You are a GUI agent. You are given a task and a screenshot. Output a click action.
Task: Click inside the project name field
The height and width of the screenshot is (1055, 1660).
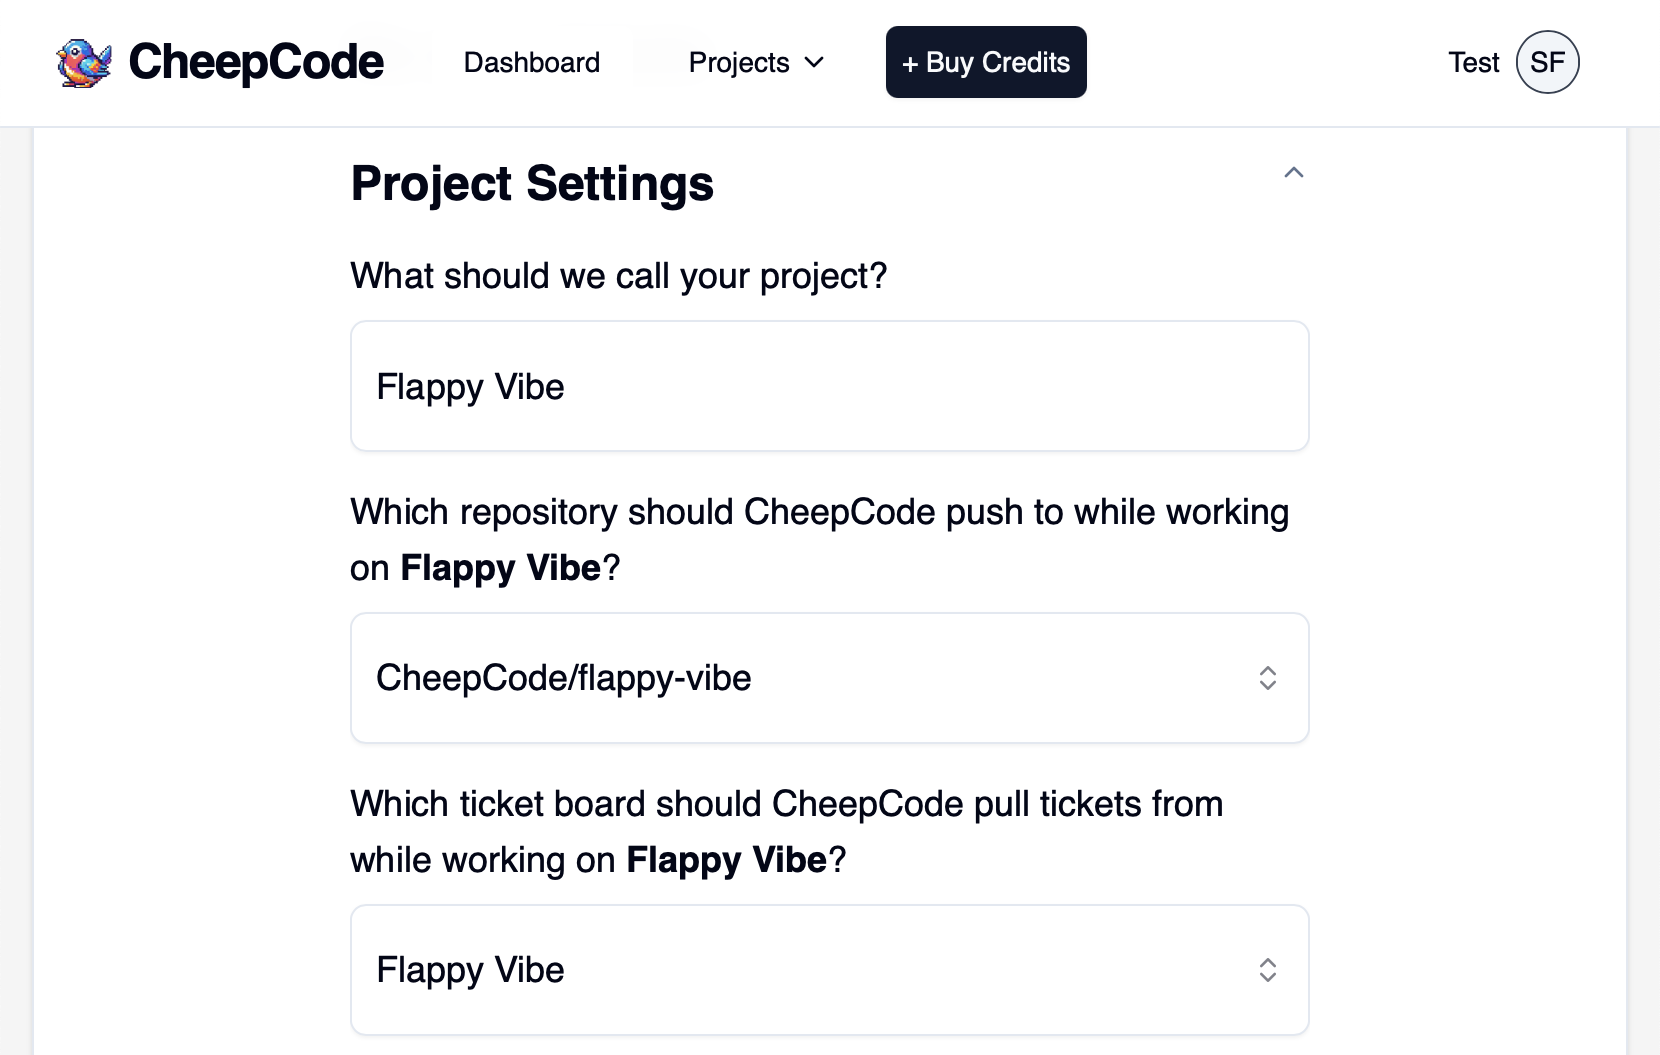tap(829, 386)
